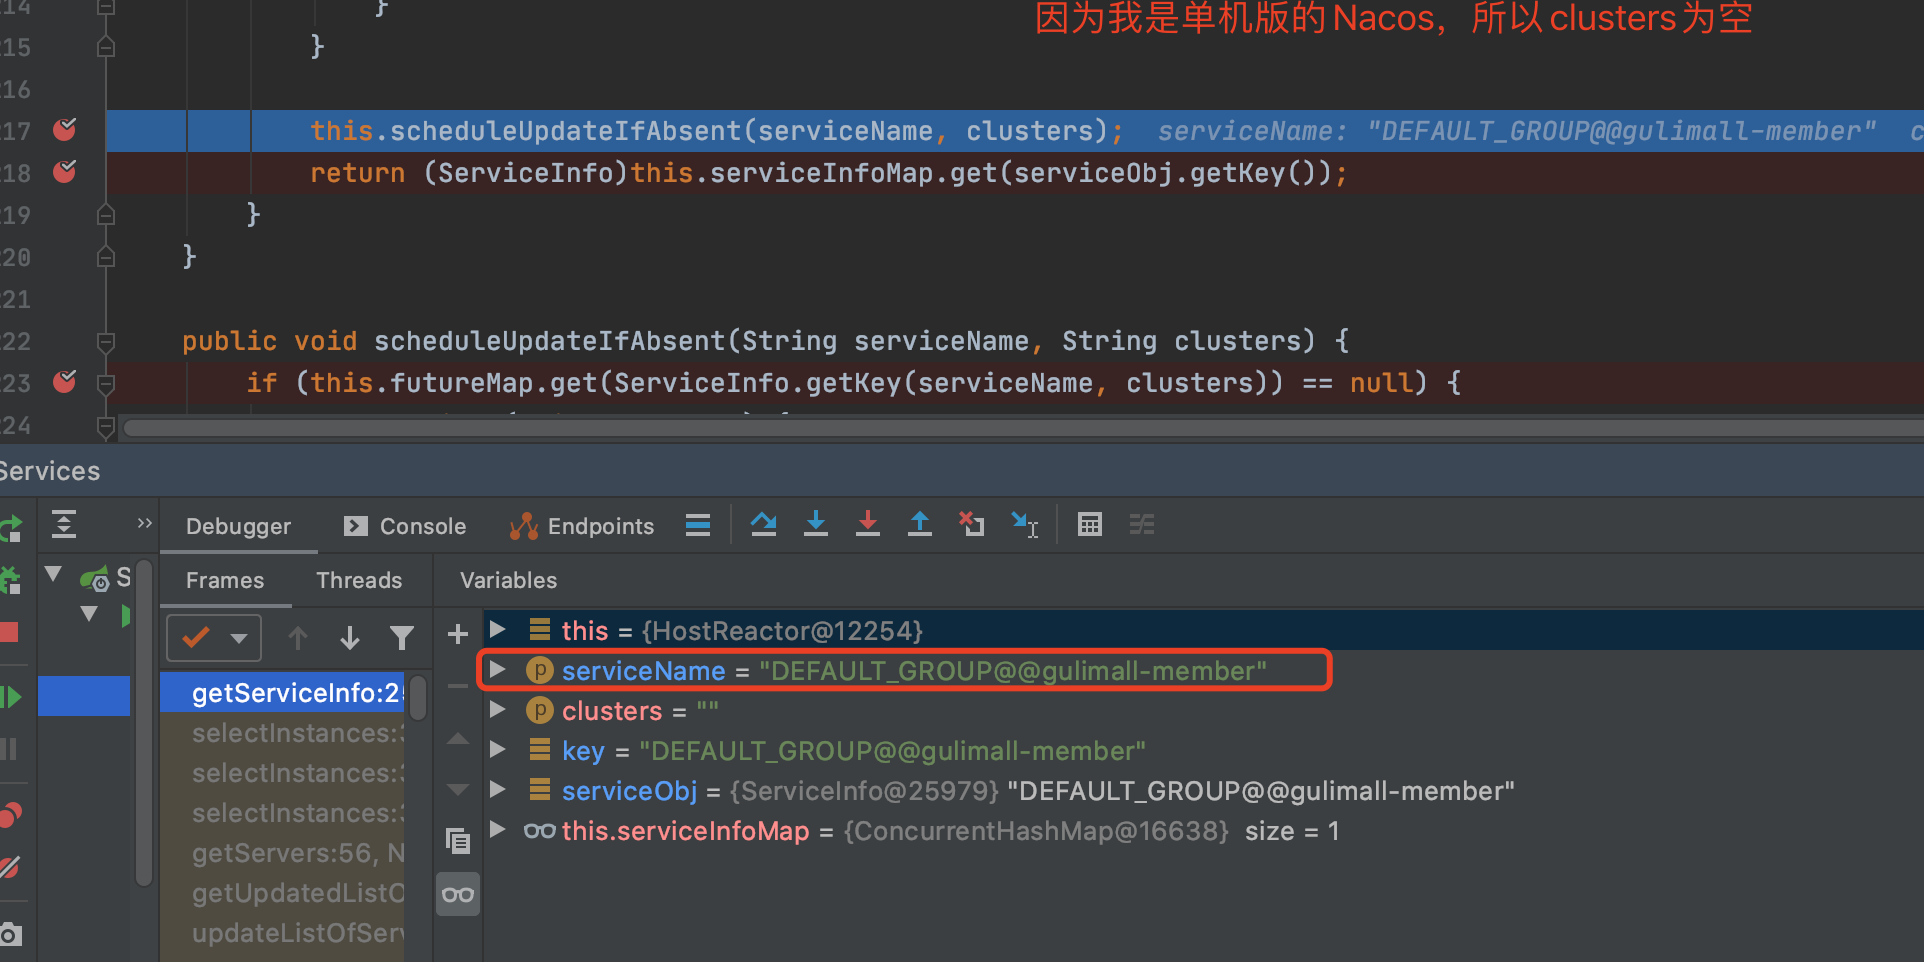Click the frames filter funnel icon

[402, 638]
